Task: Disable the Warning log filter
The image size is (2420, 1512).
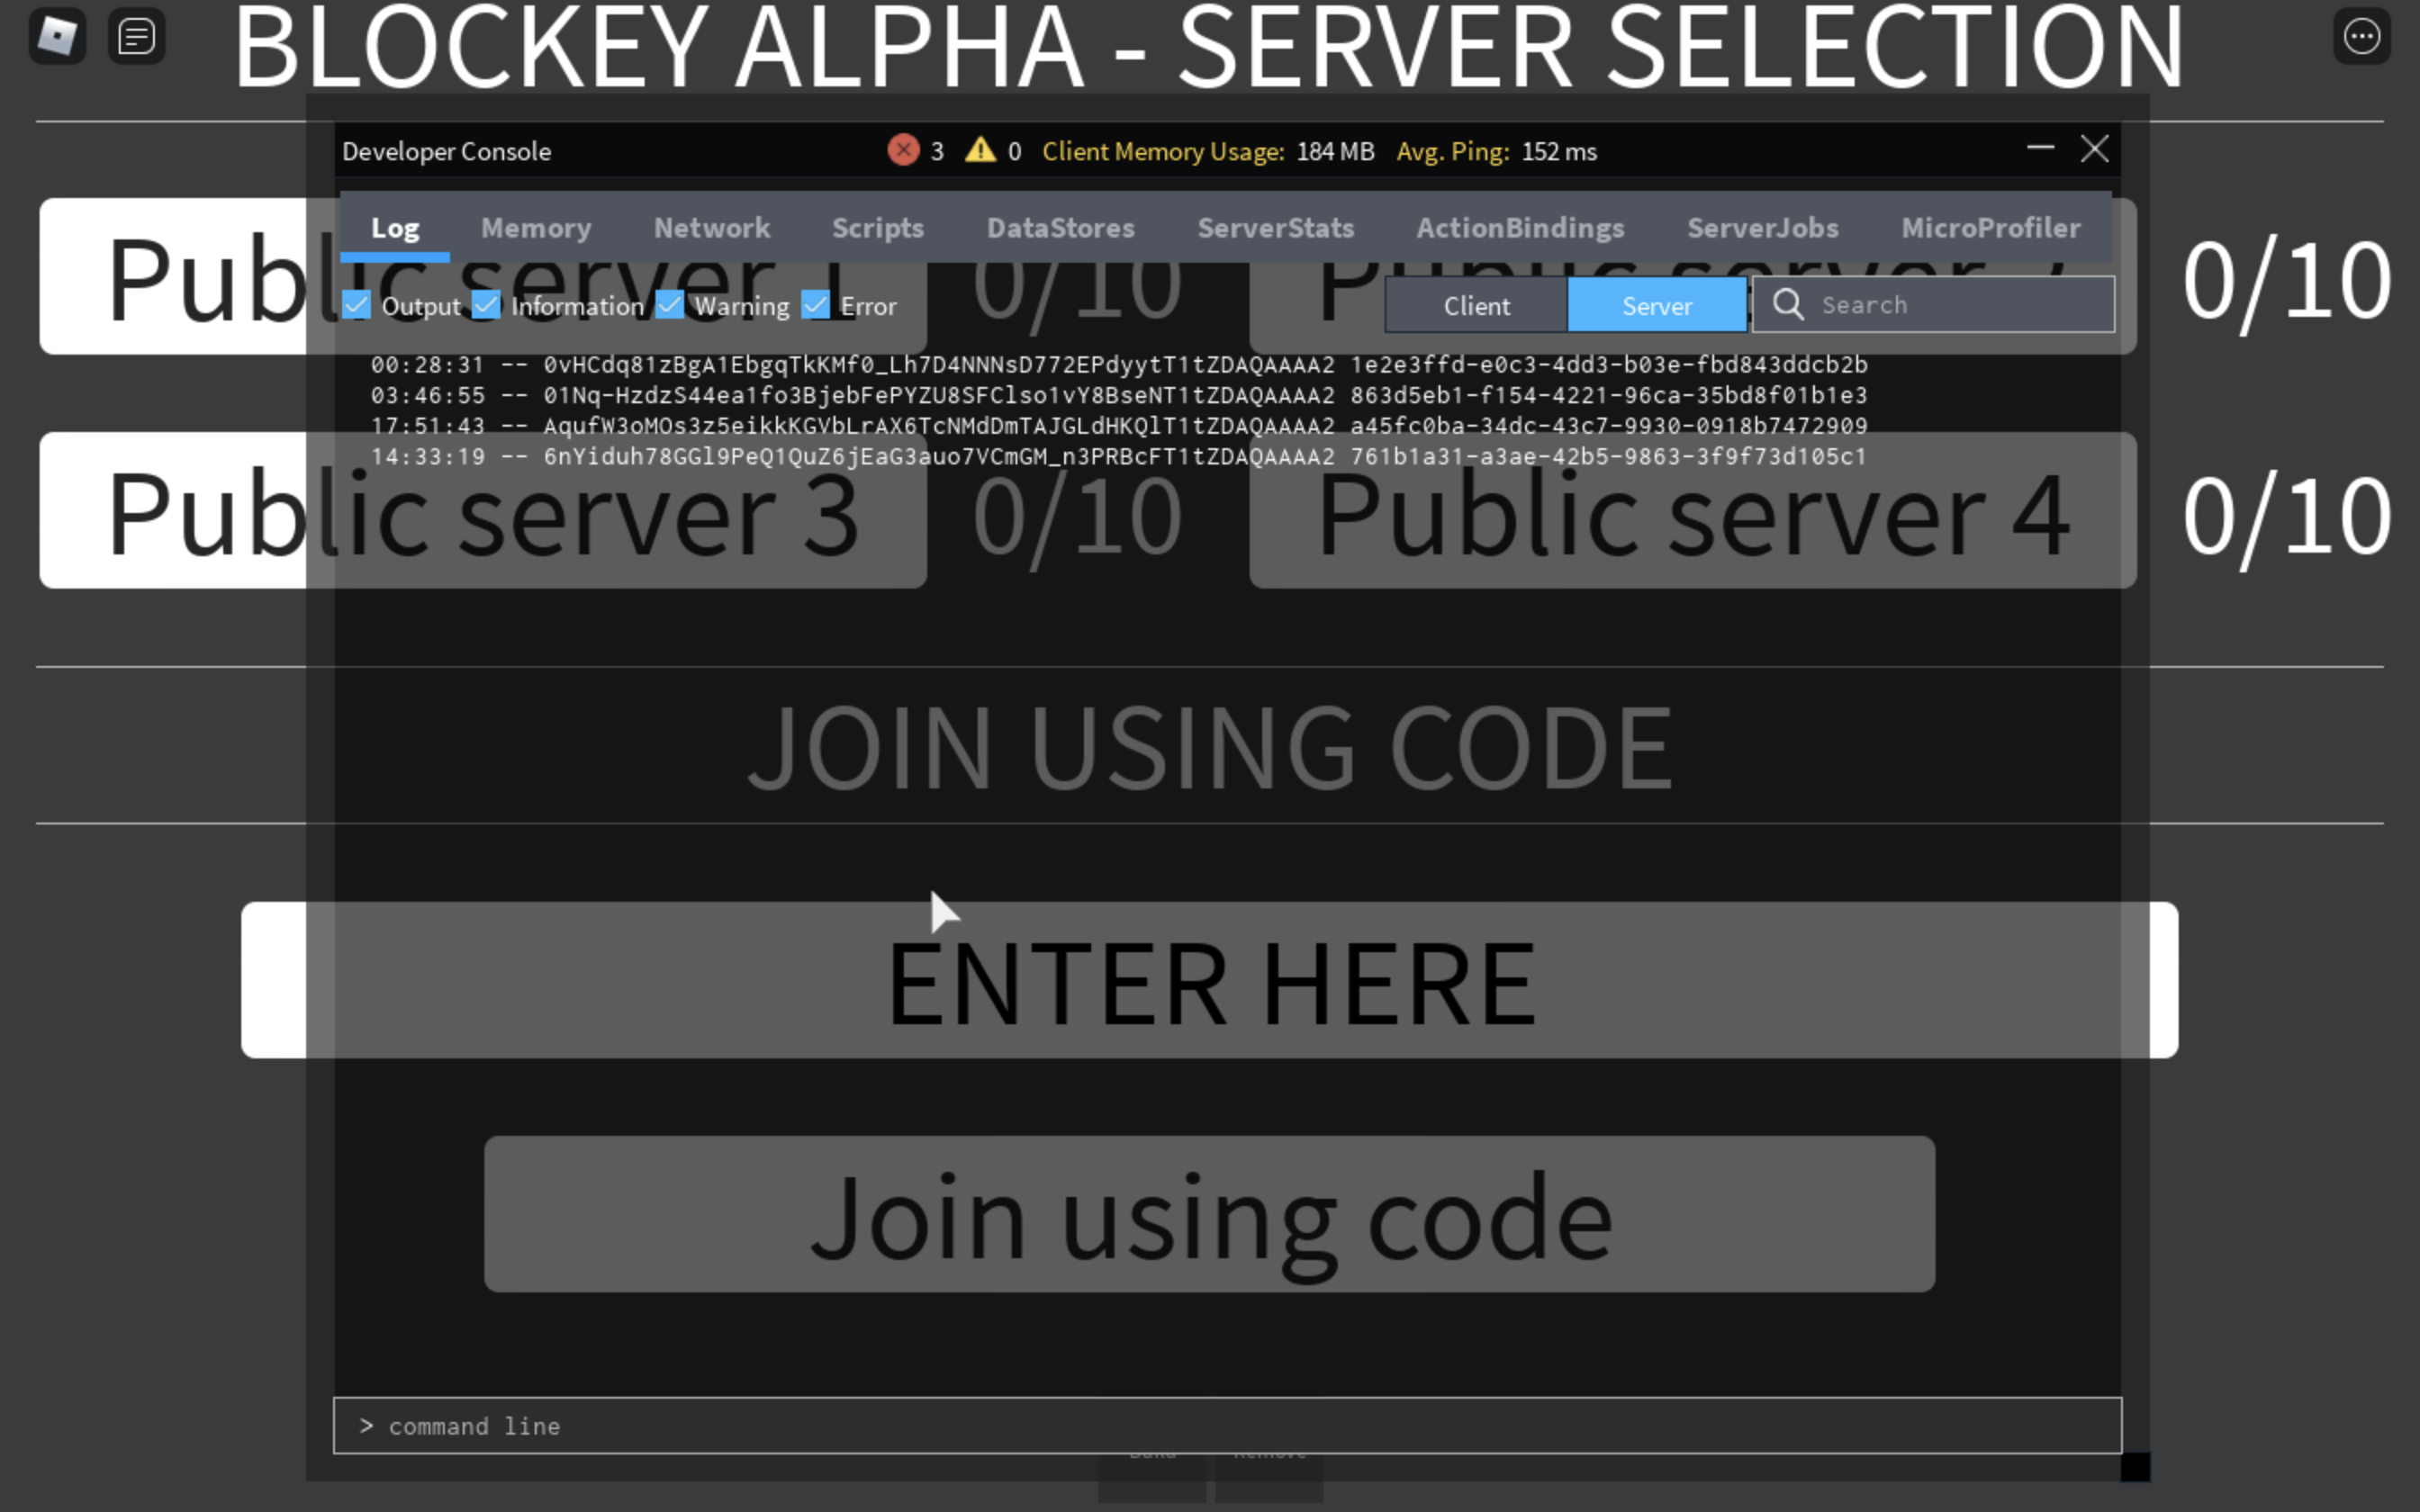Action: (669, 305)
